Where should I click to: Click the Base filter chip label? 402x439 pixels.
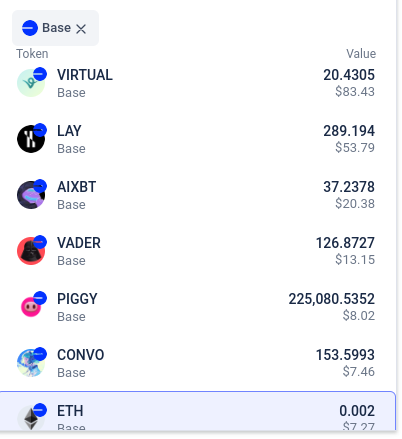pos(56,28)
